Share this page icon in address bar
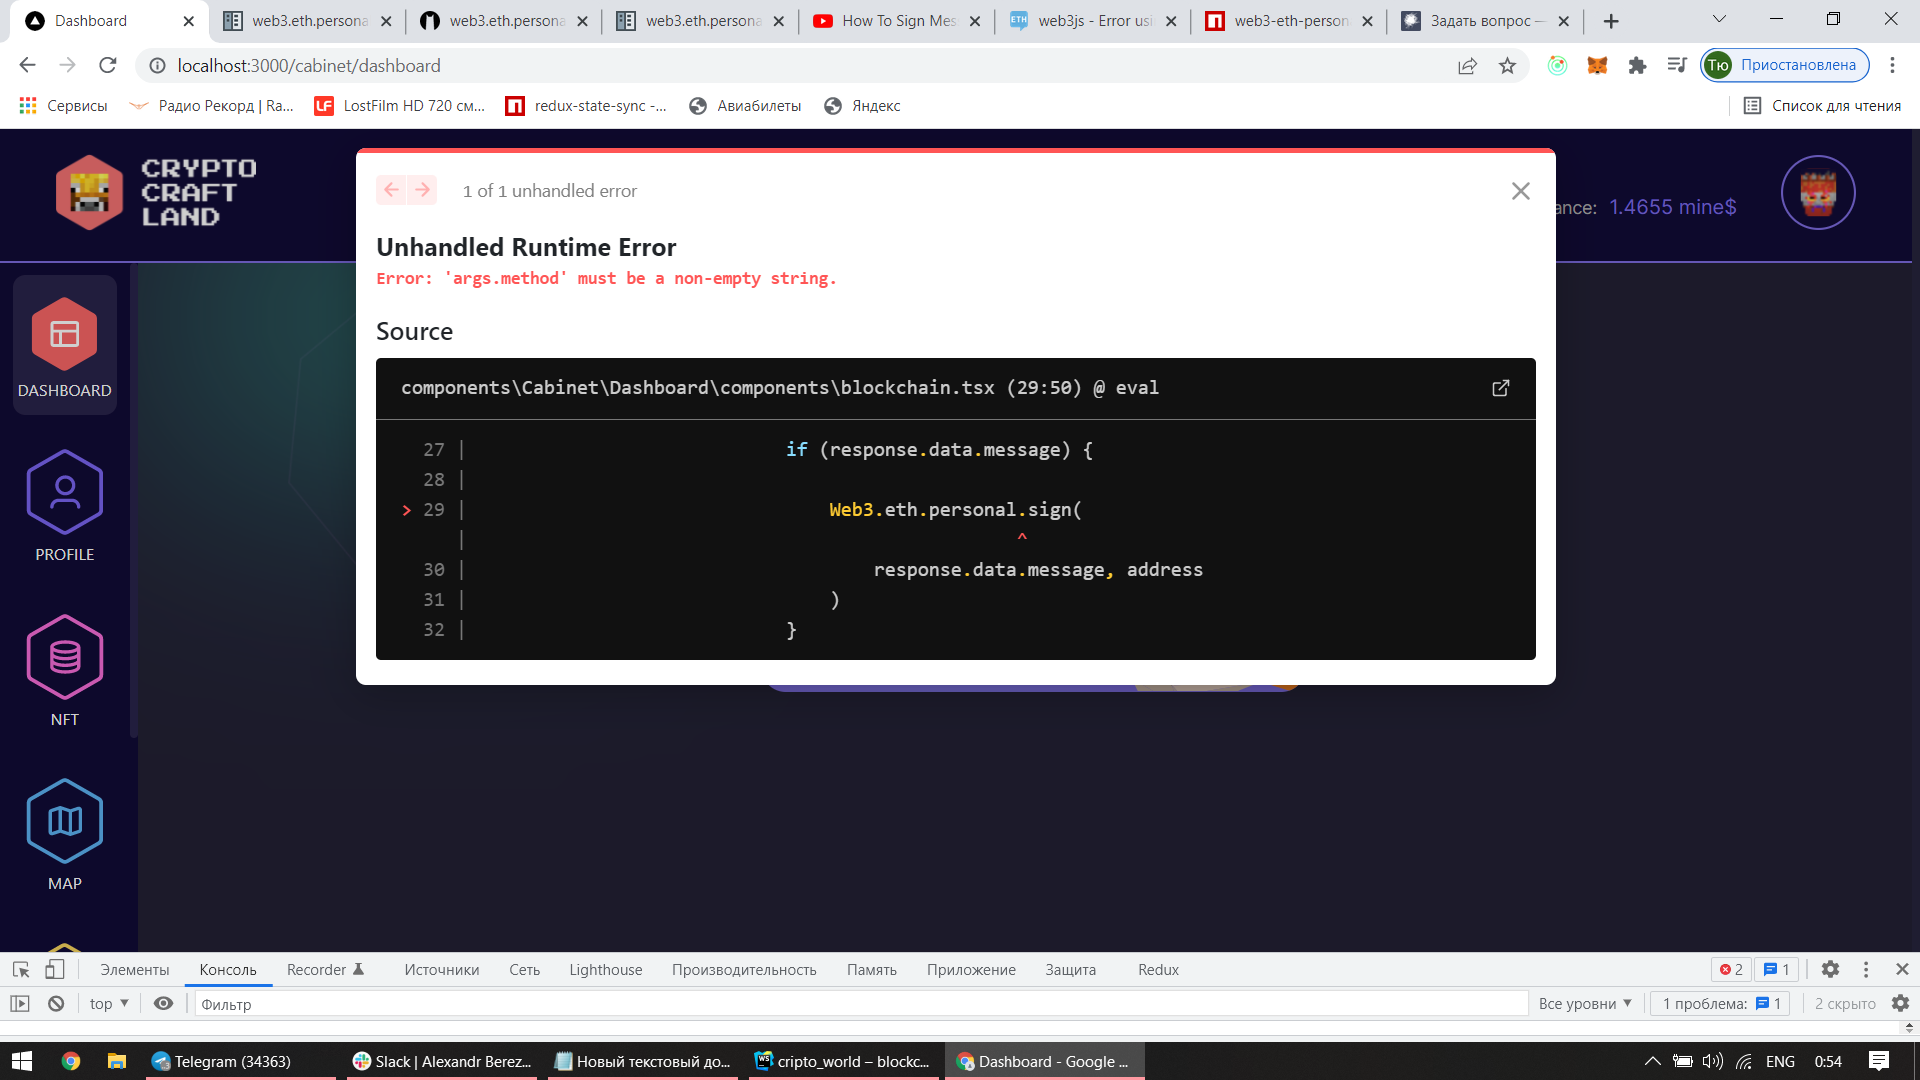Viewport: 1920px width, 1080px height. point(1467,66)
